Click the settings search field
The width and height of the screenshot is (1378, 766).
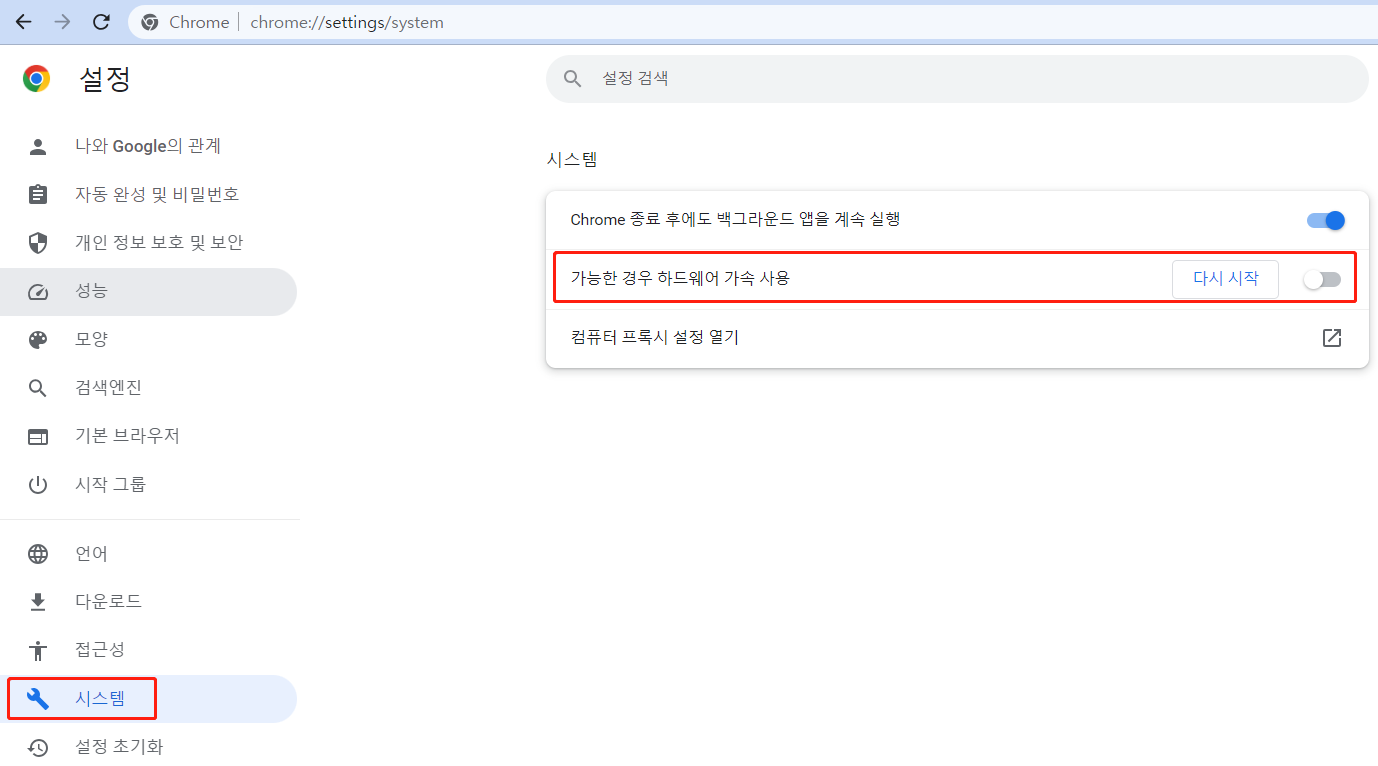click(x=956, y=78)
